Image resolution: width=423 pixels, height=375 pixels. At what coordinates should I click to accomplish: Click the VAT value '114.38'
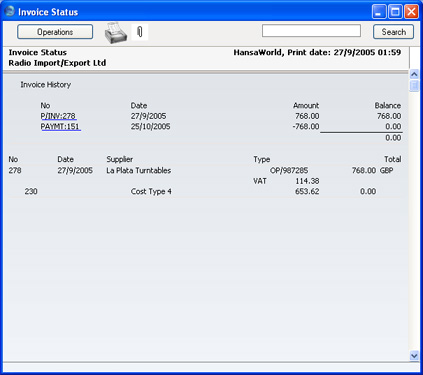pos(307,181)
